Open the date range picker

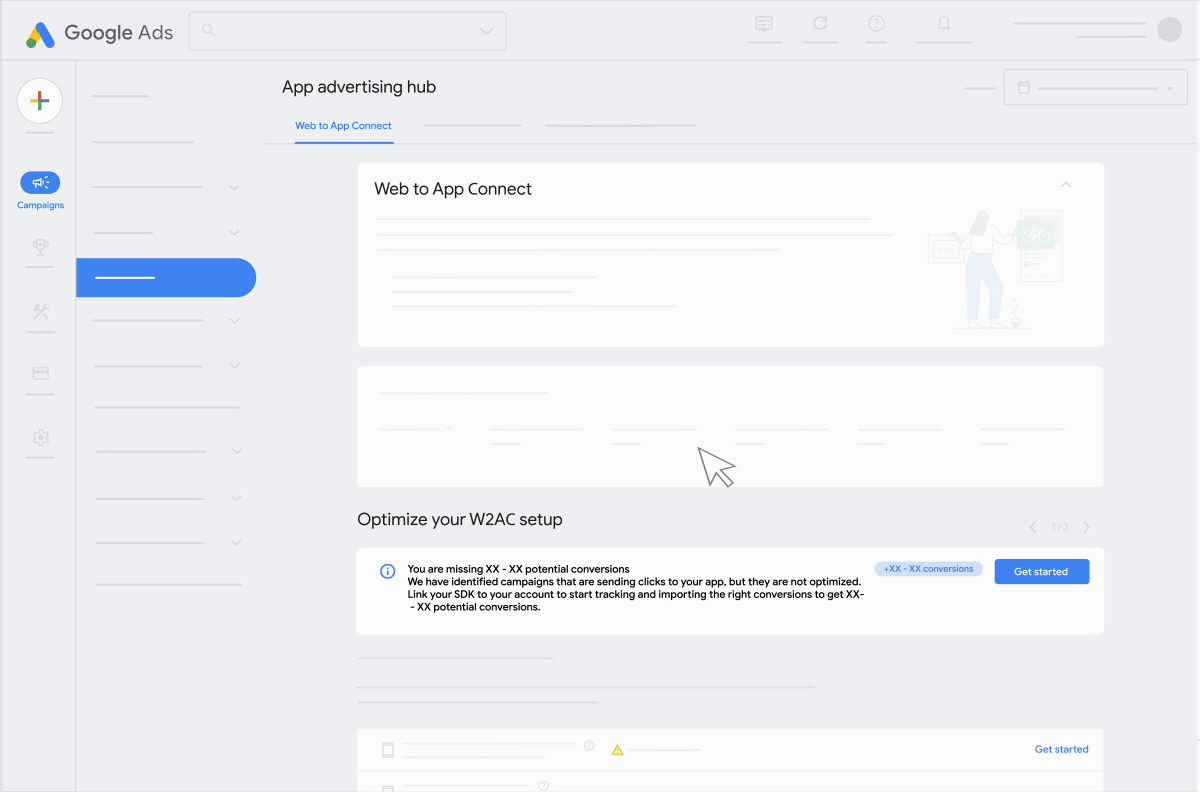point(1095,88)
